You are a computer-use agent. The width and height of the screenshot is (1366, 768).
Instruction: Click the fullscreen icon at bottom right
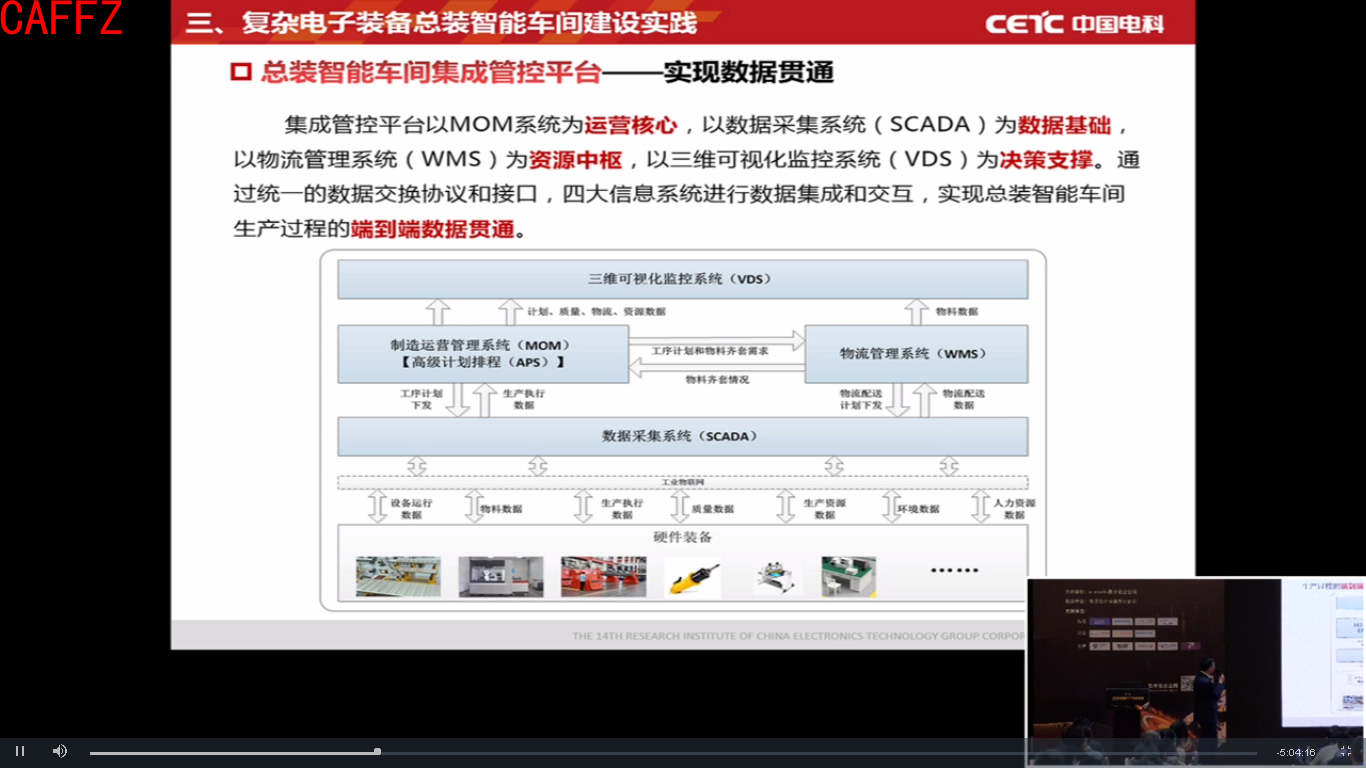1345,750
